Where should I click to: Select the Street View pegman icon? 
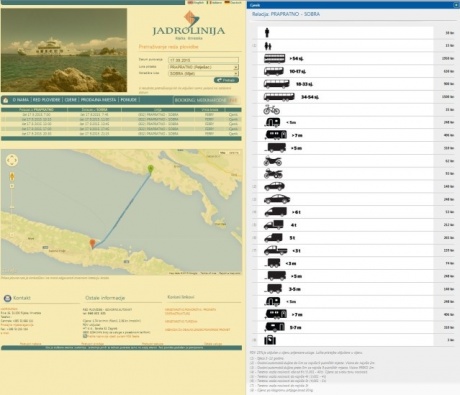(12, 176)
